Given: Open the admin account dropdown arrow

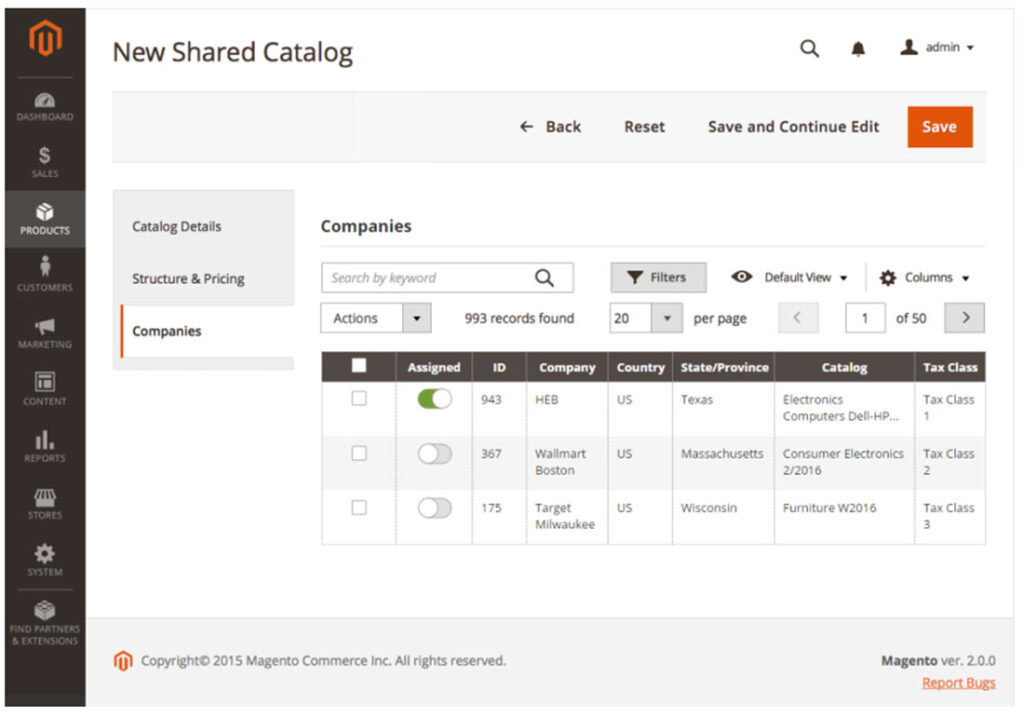Looking at the screenshot, I should (x=970, y=48).
